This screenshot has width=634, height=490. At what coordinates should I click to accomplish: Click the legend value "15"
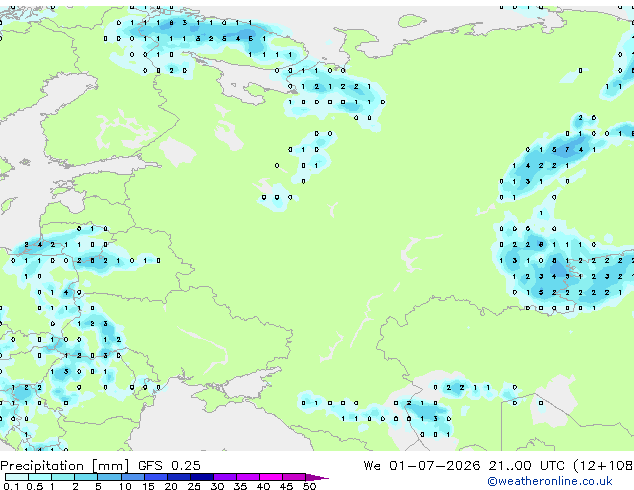coord(148,486)
